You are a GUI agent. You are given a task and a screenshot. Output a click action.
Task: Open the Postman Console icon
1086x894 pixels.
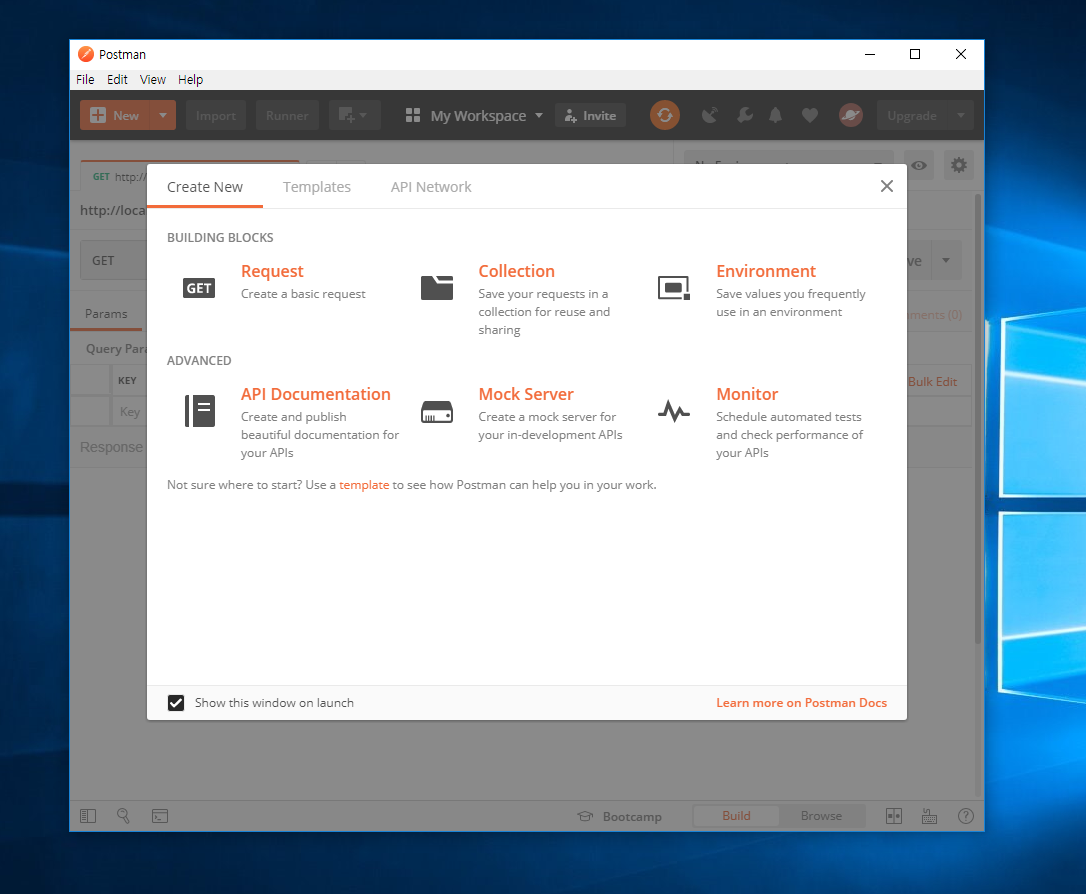coord(160,816)
